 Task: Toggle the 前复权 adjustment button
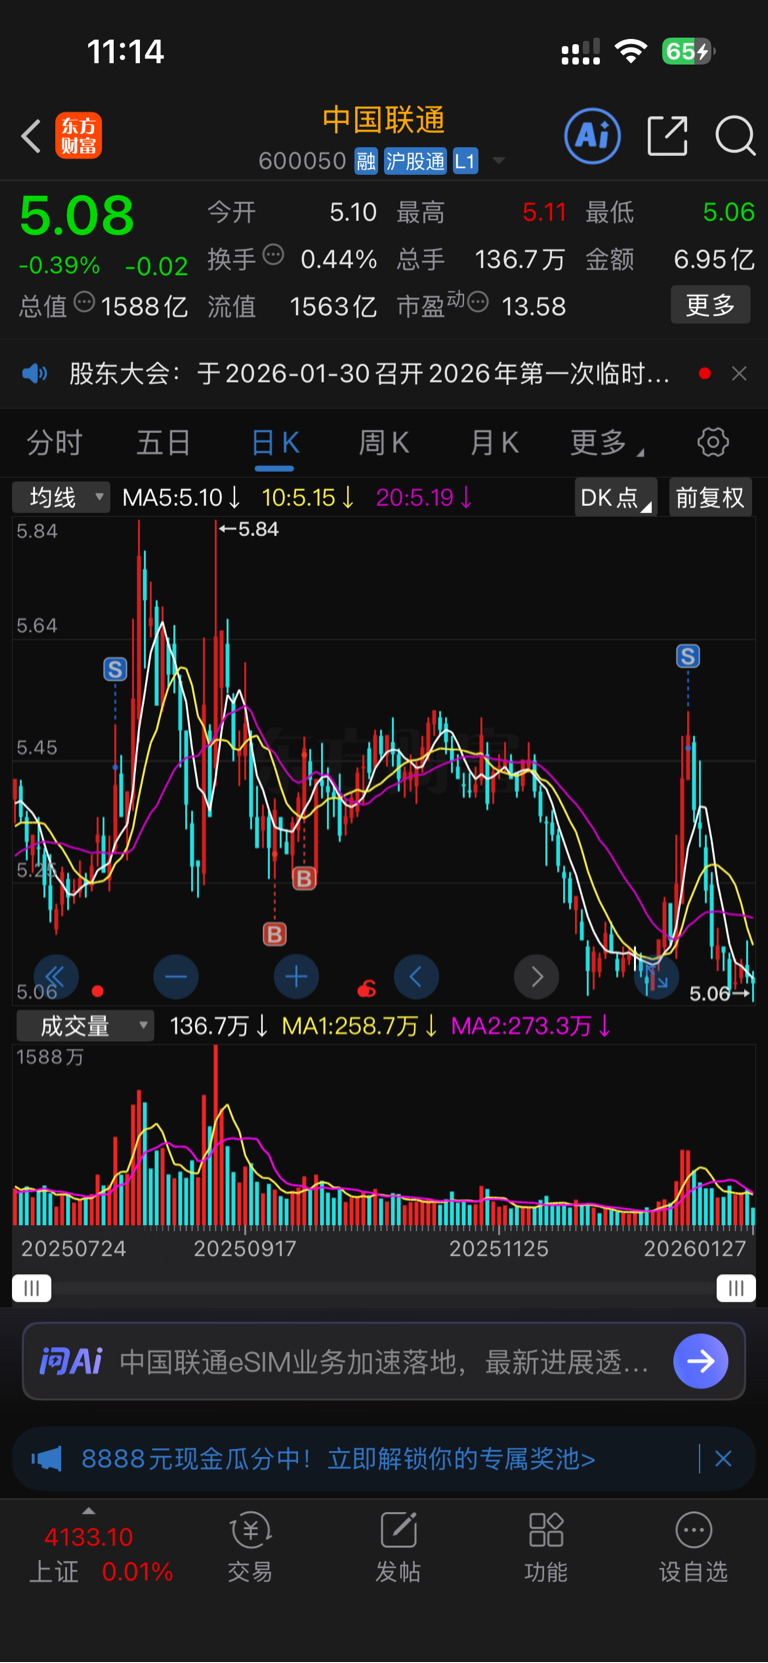[x=710, y=497]
